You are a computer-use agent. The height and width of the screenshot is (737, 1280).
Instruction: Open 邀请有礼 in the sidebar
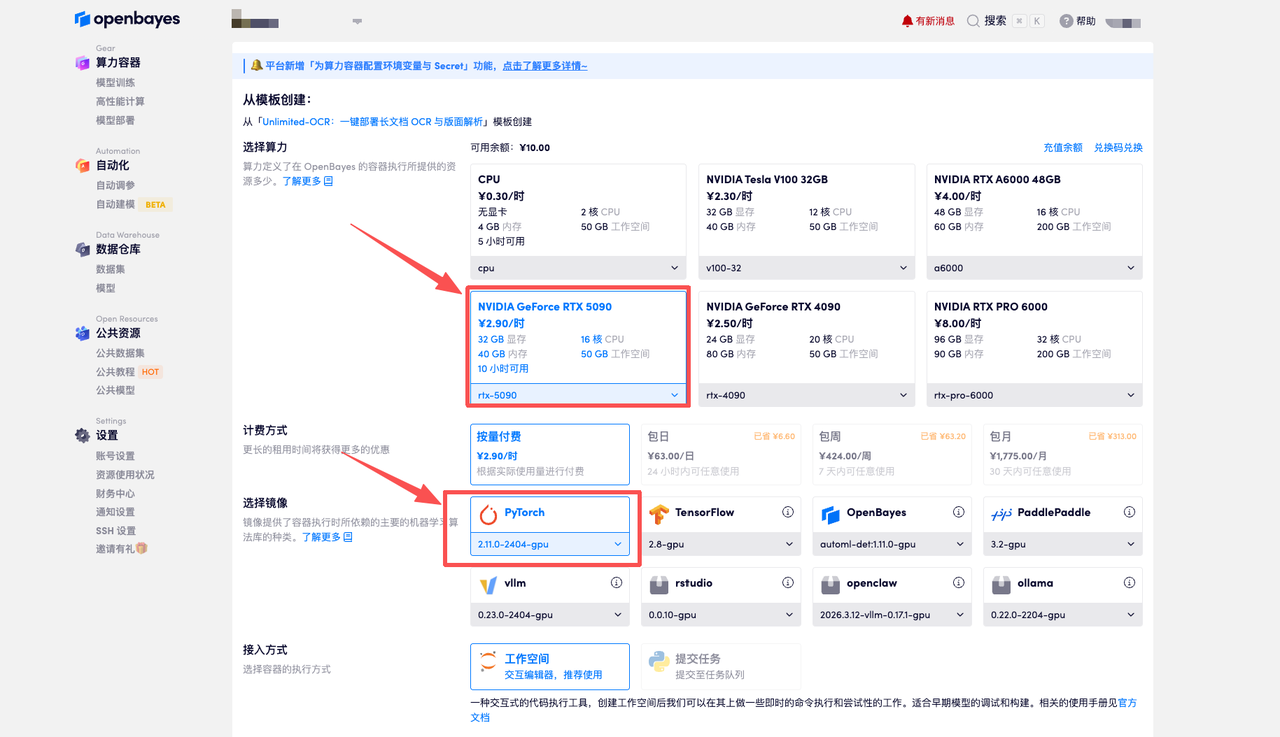pyautogui.click(x=121, y=549)
